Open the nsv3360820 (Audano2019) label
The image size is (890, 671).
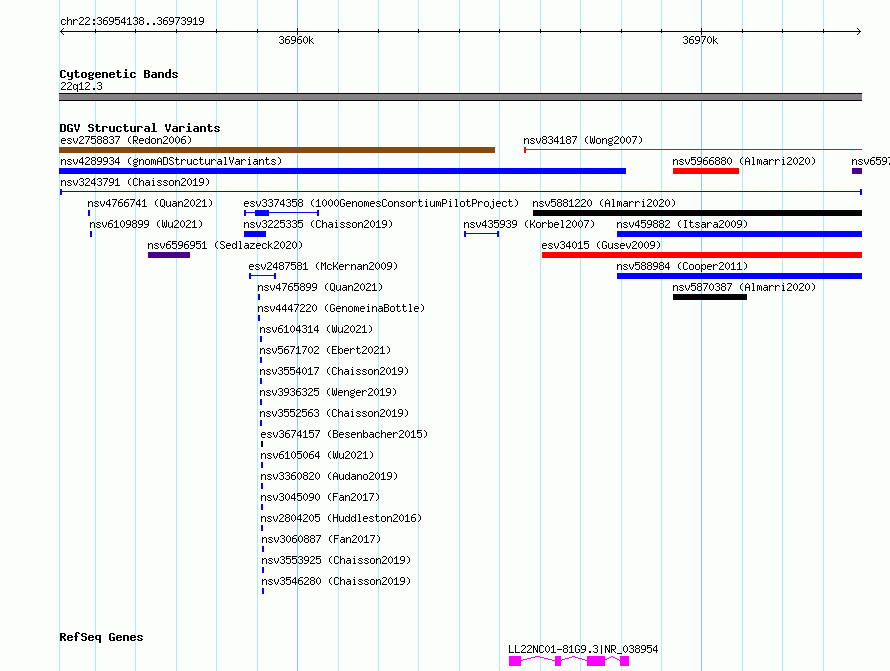(x=329, y=476)
